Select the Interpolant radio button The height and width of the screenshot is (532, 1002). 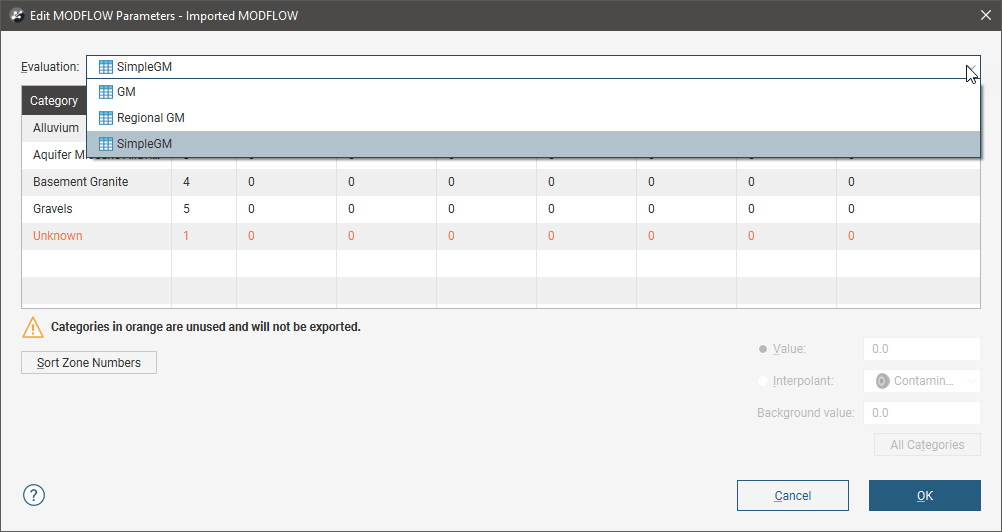[764, 381]
